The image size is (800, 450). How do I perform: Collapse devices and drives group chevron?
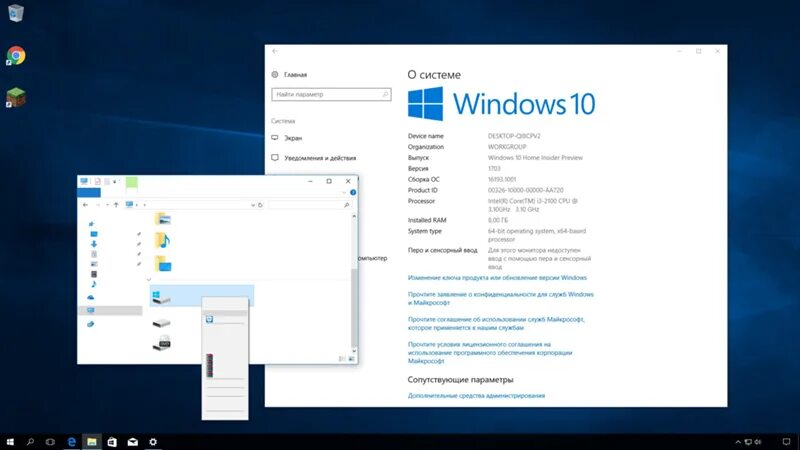point(149,280)
